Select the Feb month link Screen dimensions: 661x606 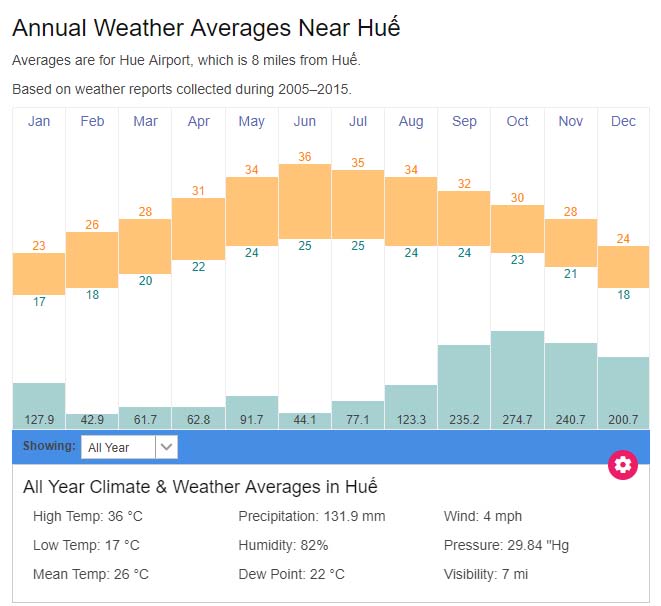click(92, 121)
